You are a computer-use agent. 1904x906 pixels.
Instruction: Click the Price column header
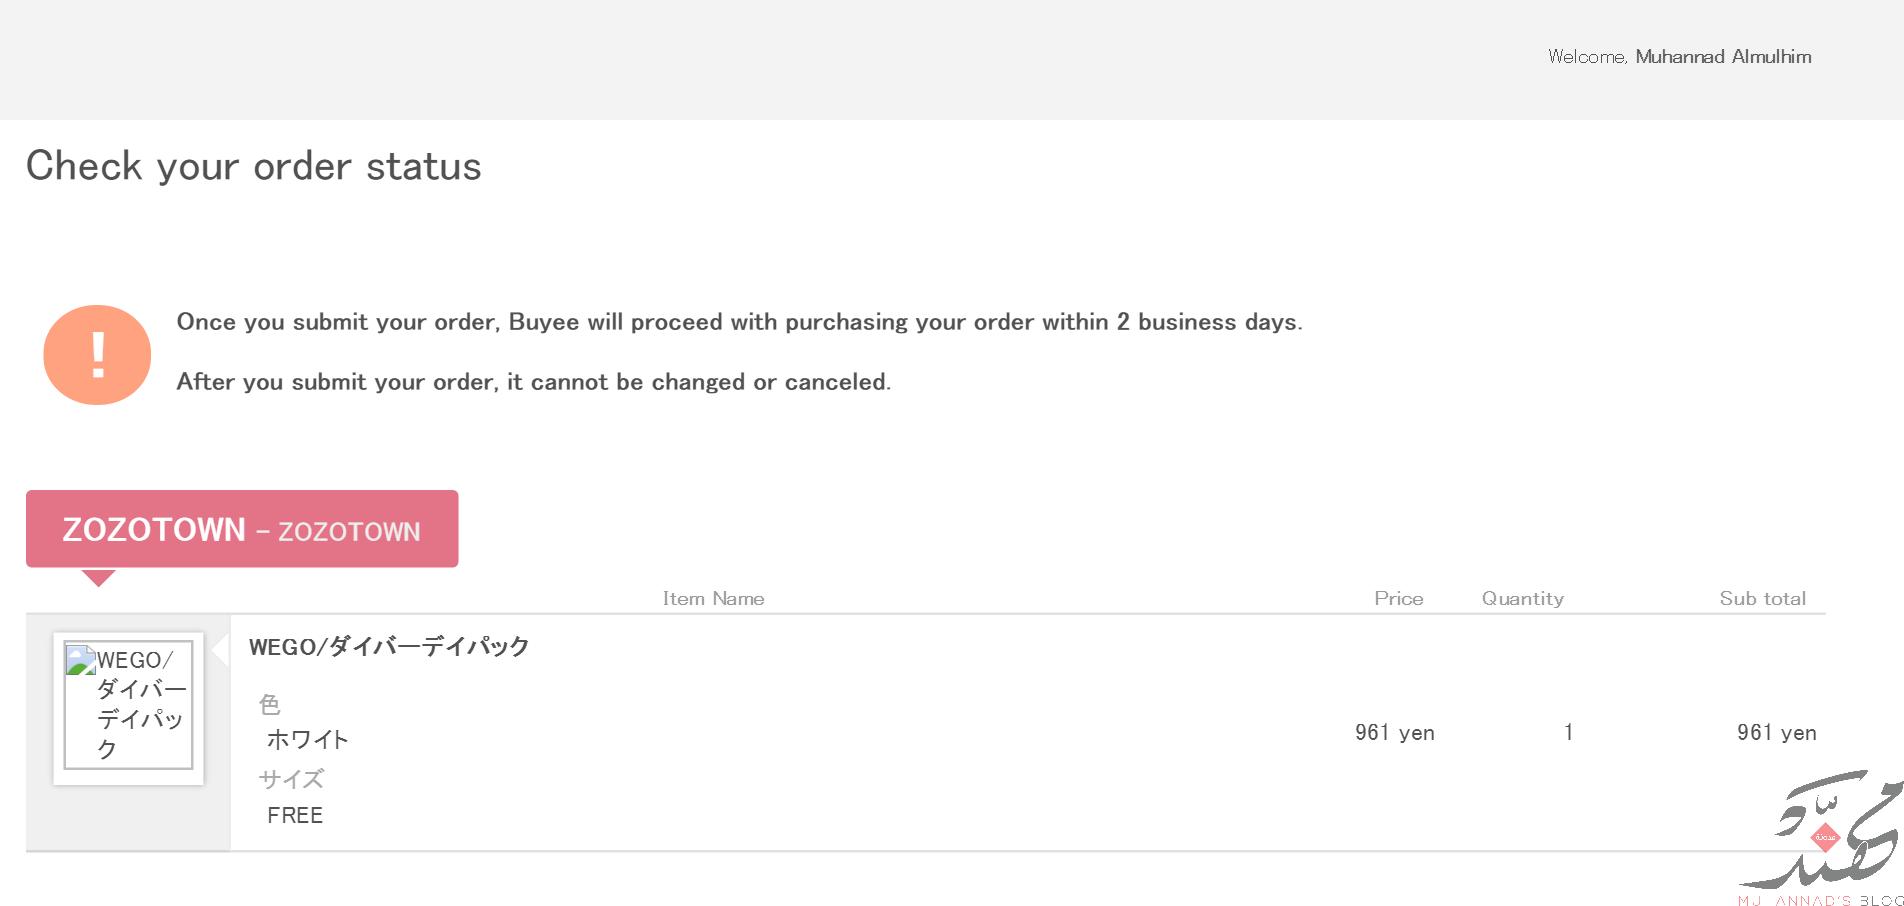(x=1398, y=599)
